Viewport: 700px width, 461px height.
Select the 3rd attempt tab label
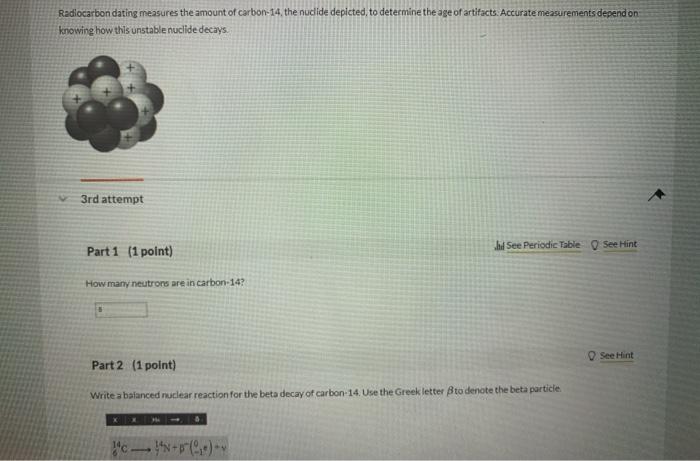click(112, 199)
